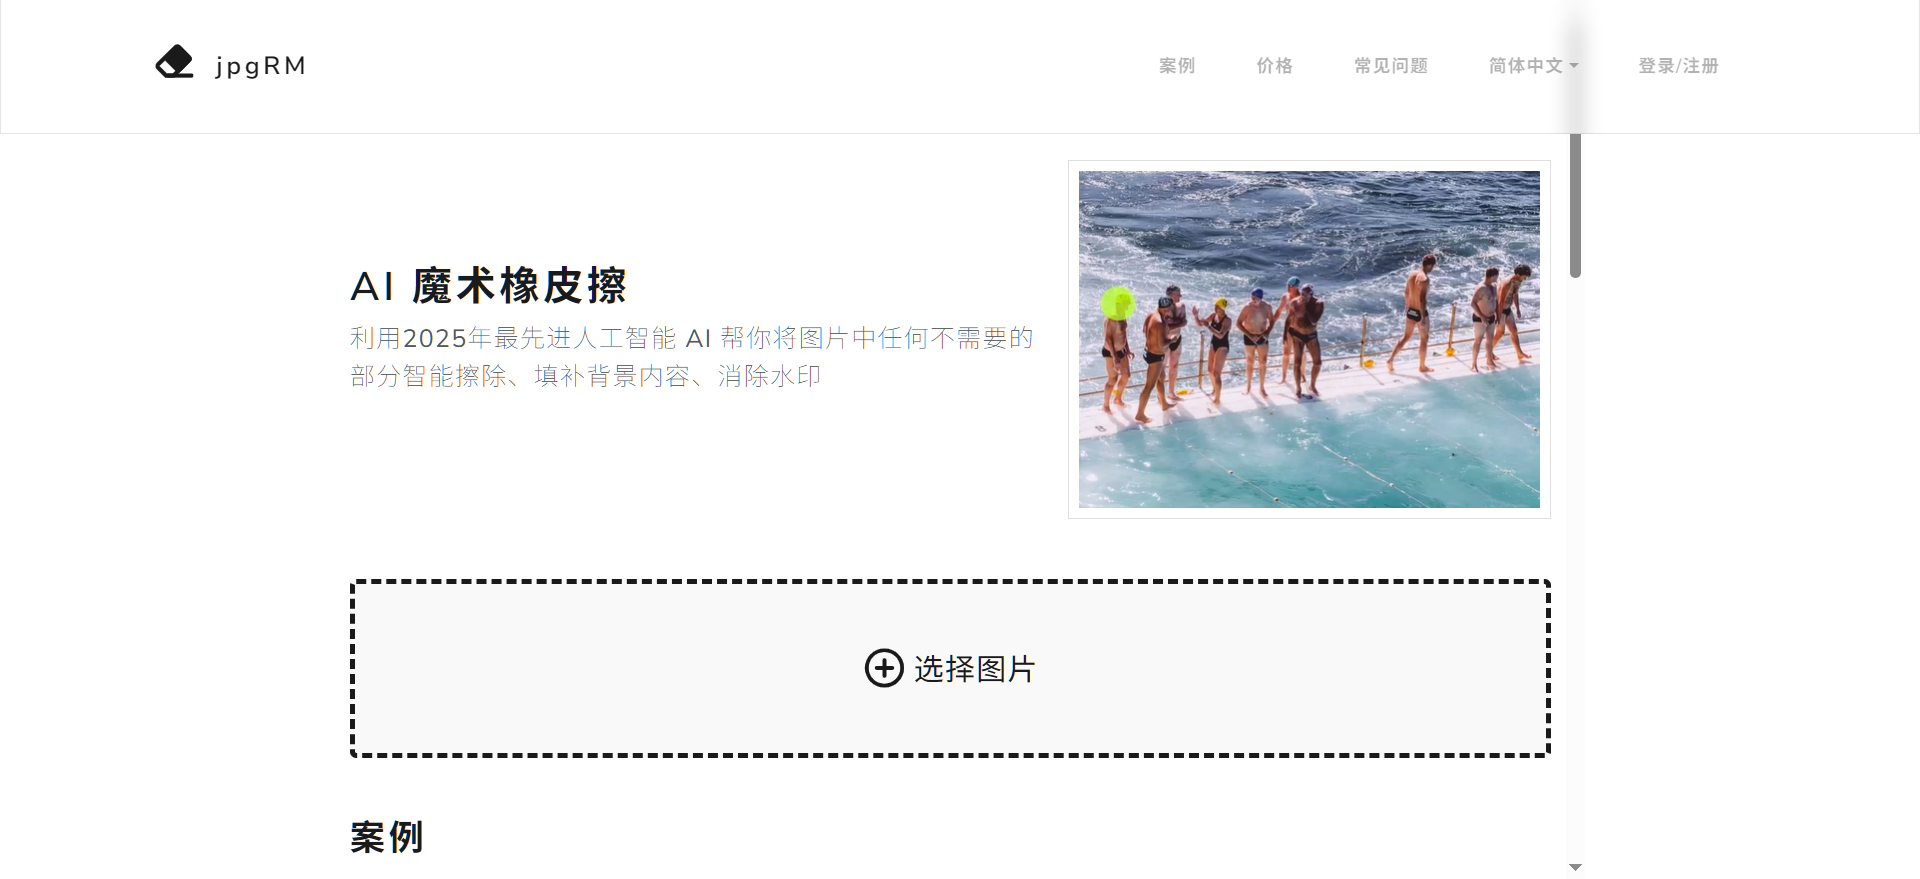1920x879 pixels.
Task: Click the swimmers demo photo
Action: (1309, 339)
